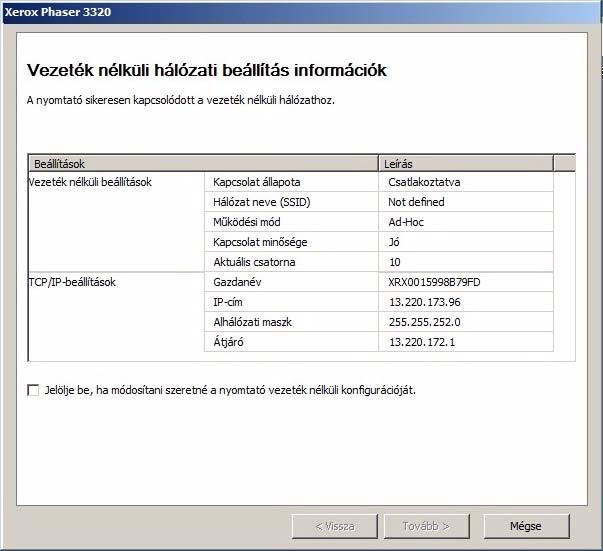The height and width of the screenshot is (551, 603).
Task: Click the Kapcsolat minősége cell
Action: 291,242
